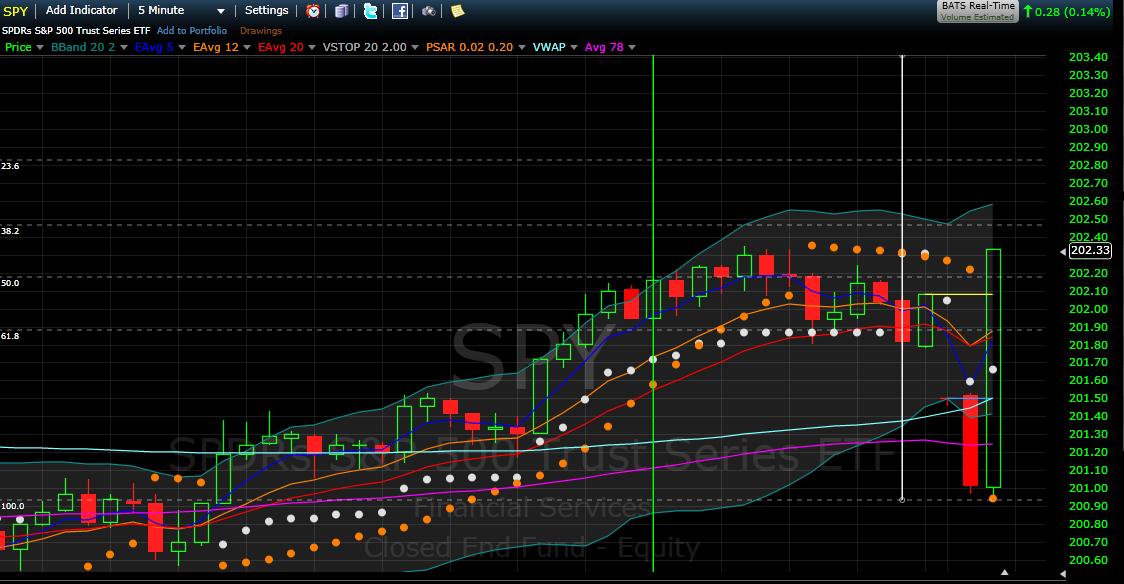Click the 200.60 price axis label
The width and height of the screenshot is (1124, 584).
(x=1088, y=560)
